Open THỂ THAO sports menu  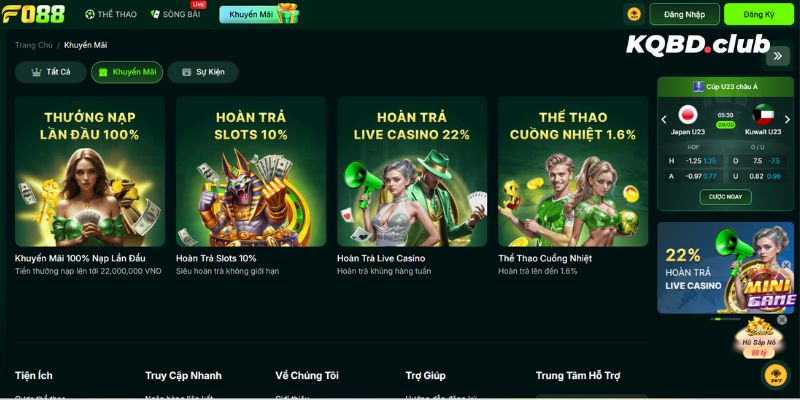(111, 14)
